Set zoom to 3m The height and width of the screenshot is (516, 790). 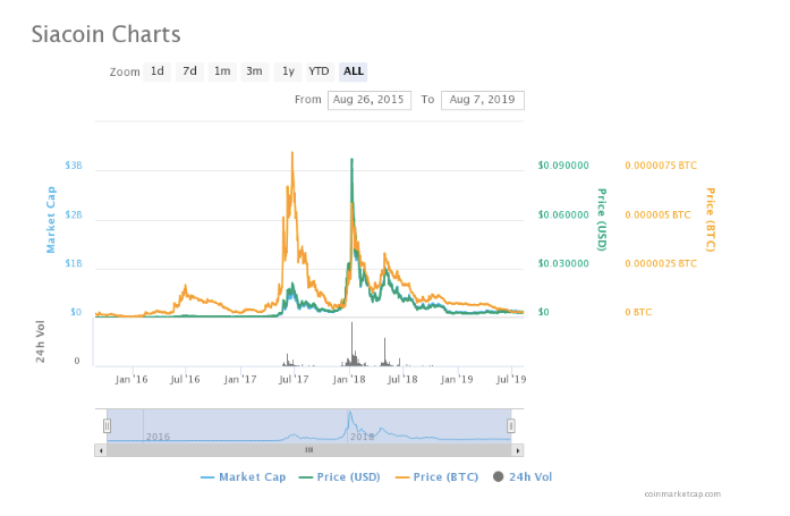pos(254,72)
